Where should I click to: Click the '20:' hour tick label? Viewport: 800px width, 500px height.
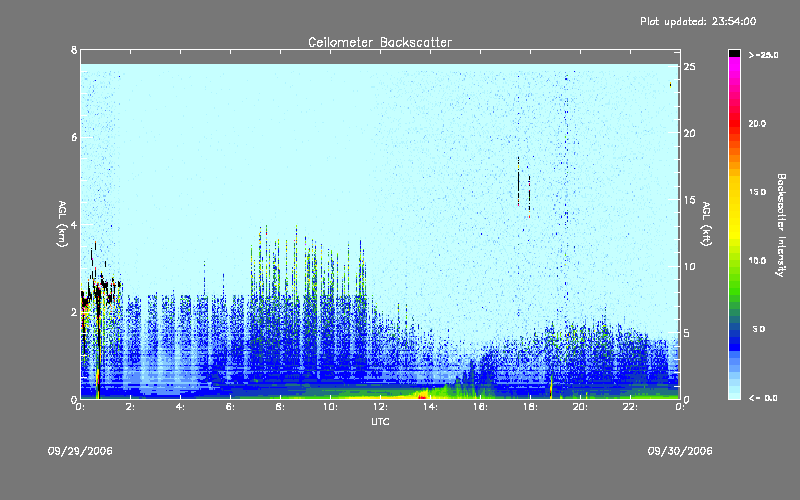pyautogui.click(x=581, y=407)
